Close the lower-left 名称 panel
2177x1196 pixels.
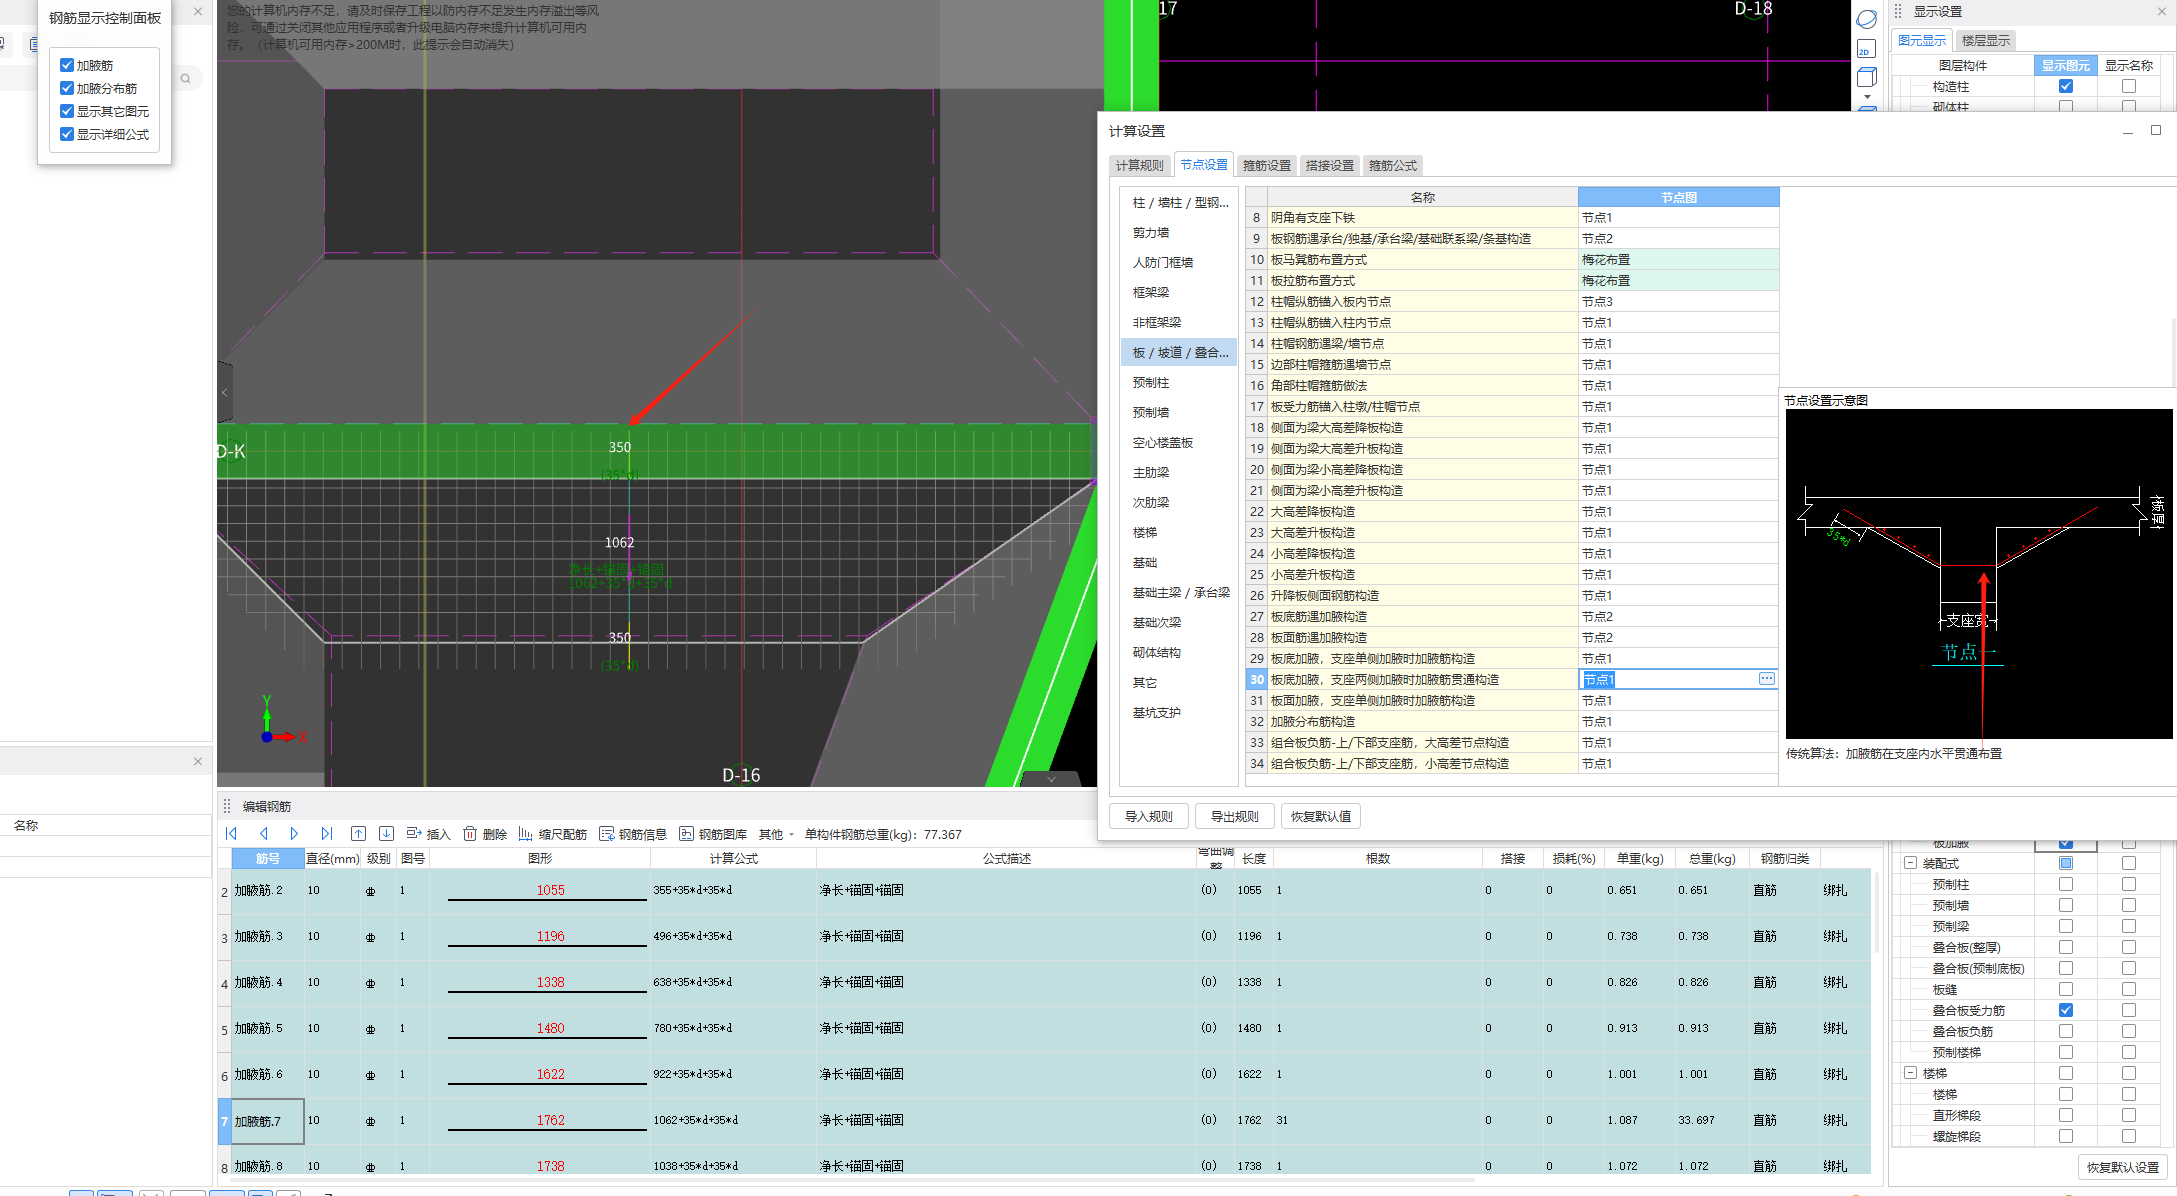[x=198, y=761]
